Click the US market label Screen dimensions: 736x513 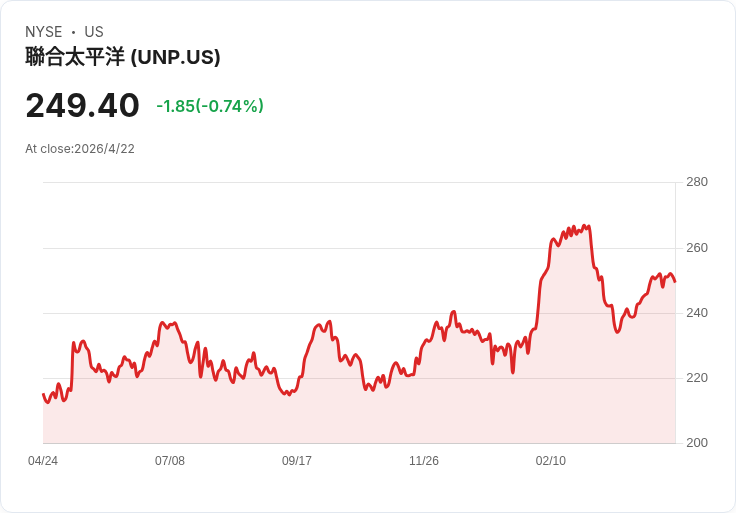click(x=94, y=32)
